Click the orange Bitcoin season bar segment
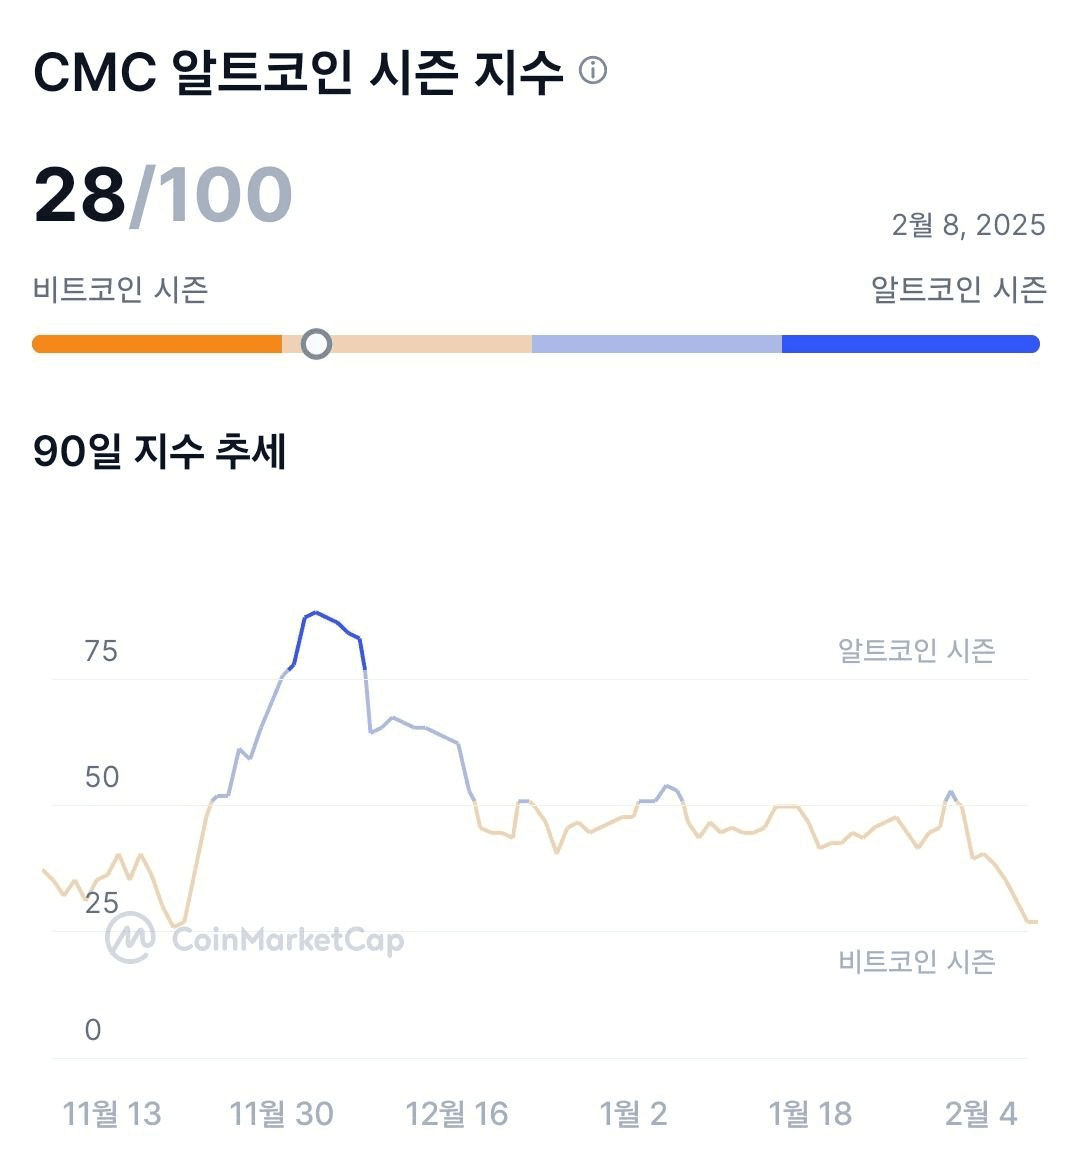The width and height of the screenshot is (1080, 1170). (x=157, y=344)
